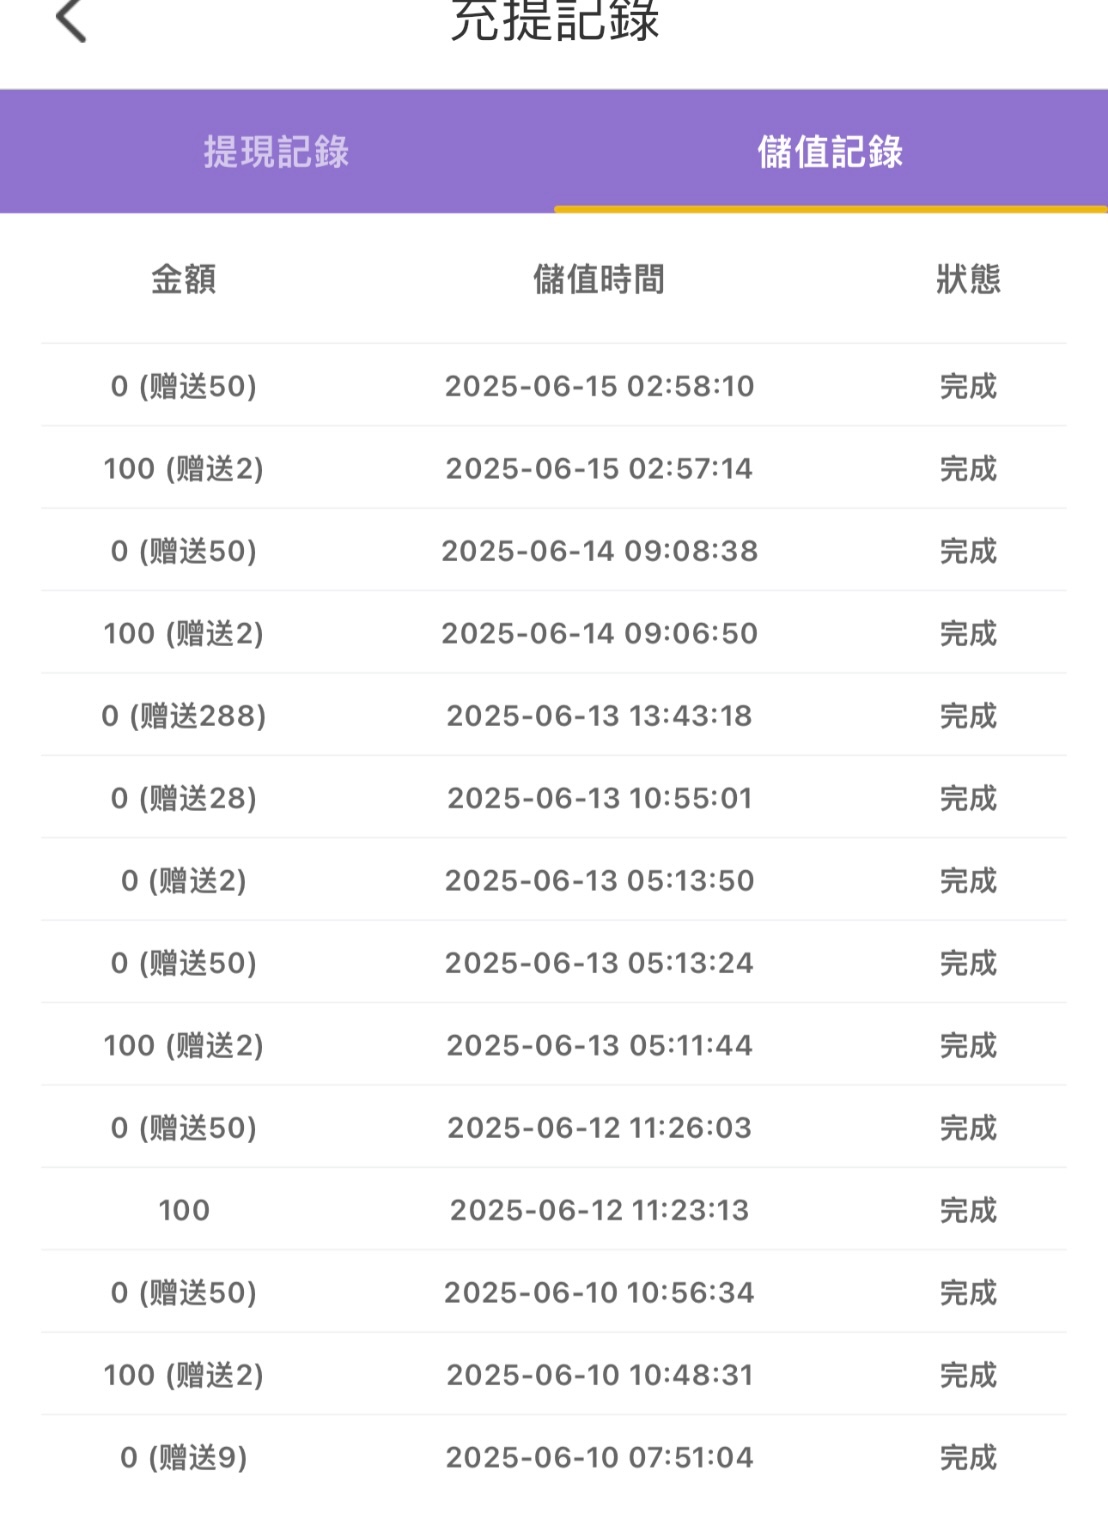Viewport: 1108px width, 1535px height.
Task: Tap the 0 (赠送28) amount entry
Action: click(184, 798)
